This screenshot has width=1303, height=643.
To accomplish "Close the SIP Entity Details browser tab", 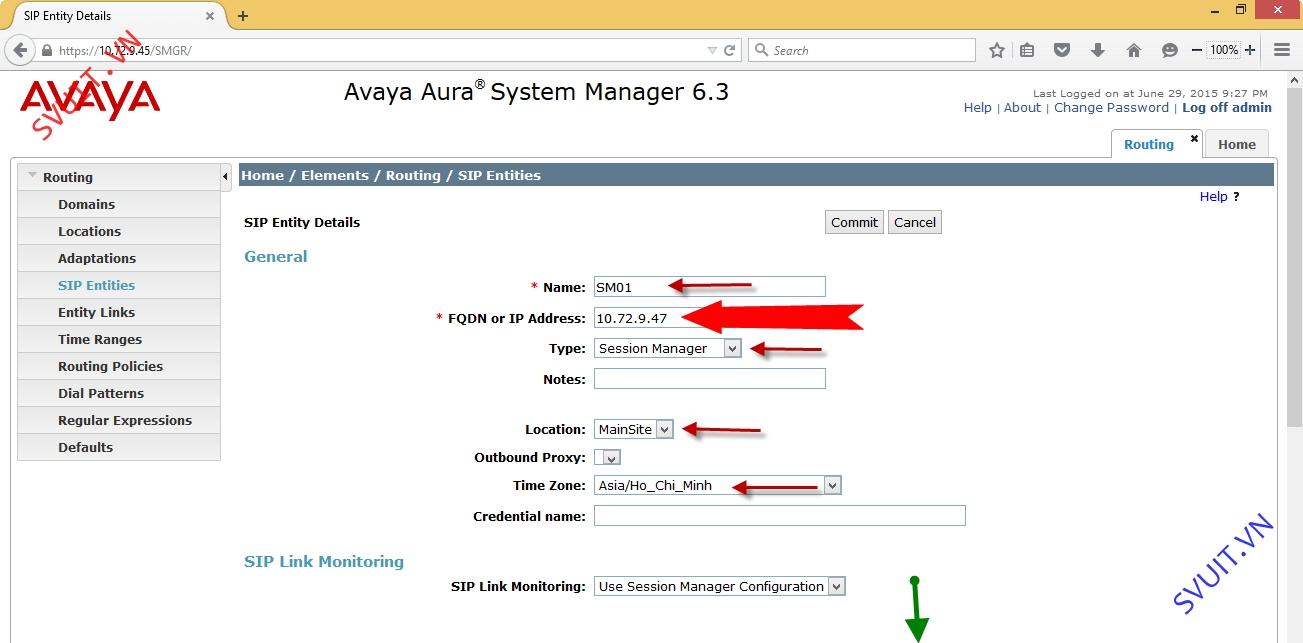I will 210,16.
